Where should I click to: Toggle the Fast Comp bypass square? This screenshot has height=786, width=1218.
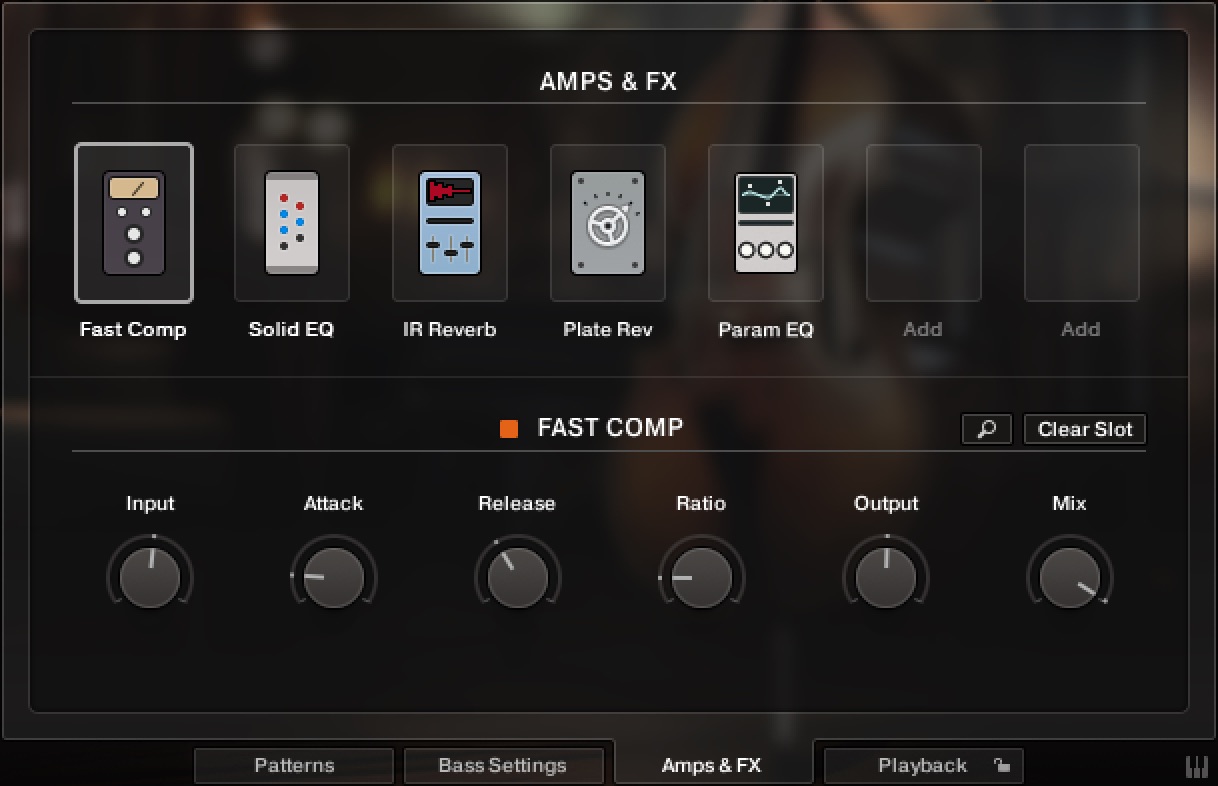point(509,428)
